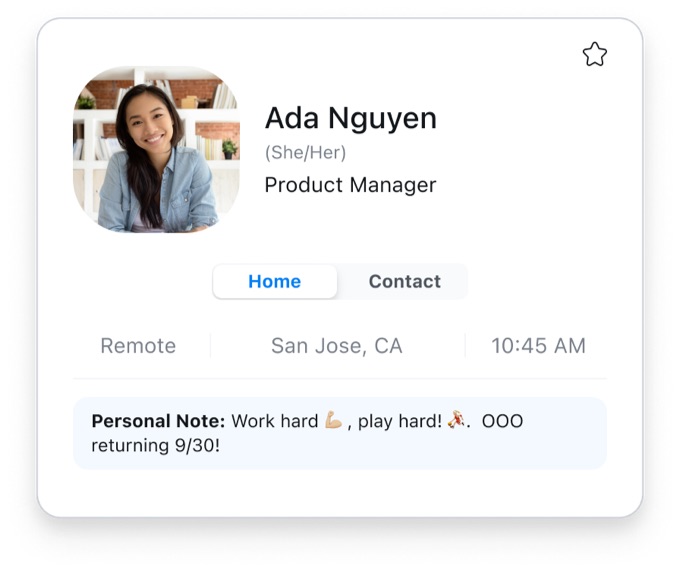Click the OOO text in the note
The width and height of the screenshot is (680, 573).
(x=502, y=421)
